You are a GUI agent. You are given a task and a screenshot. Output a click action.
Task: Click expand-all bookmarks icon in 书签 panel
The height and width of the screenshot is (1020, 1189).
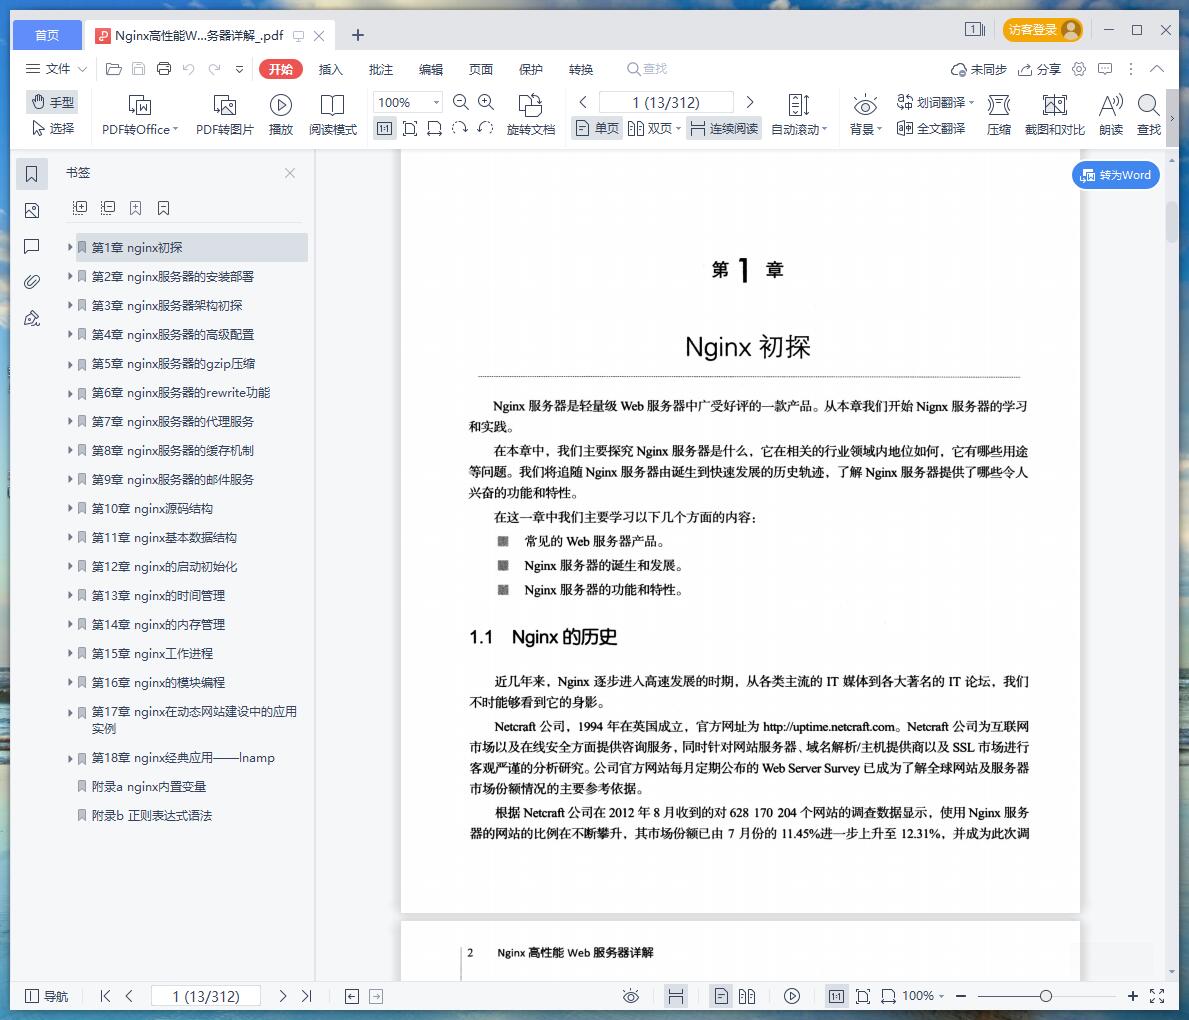click(x=80, y=208)
